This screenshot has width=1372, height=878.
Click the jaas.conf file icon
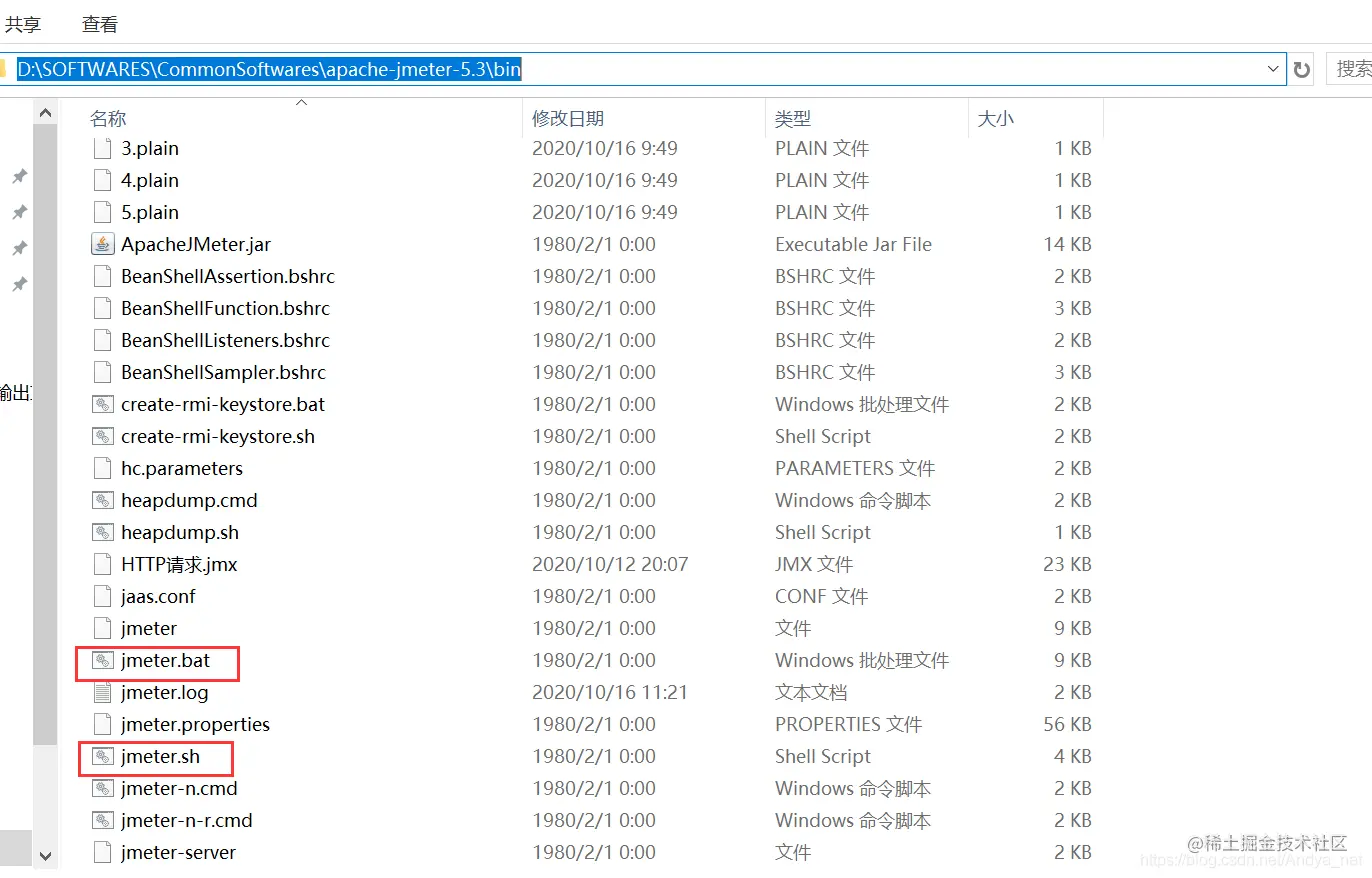101,596
